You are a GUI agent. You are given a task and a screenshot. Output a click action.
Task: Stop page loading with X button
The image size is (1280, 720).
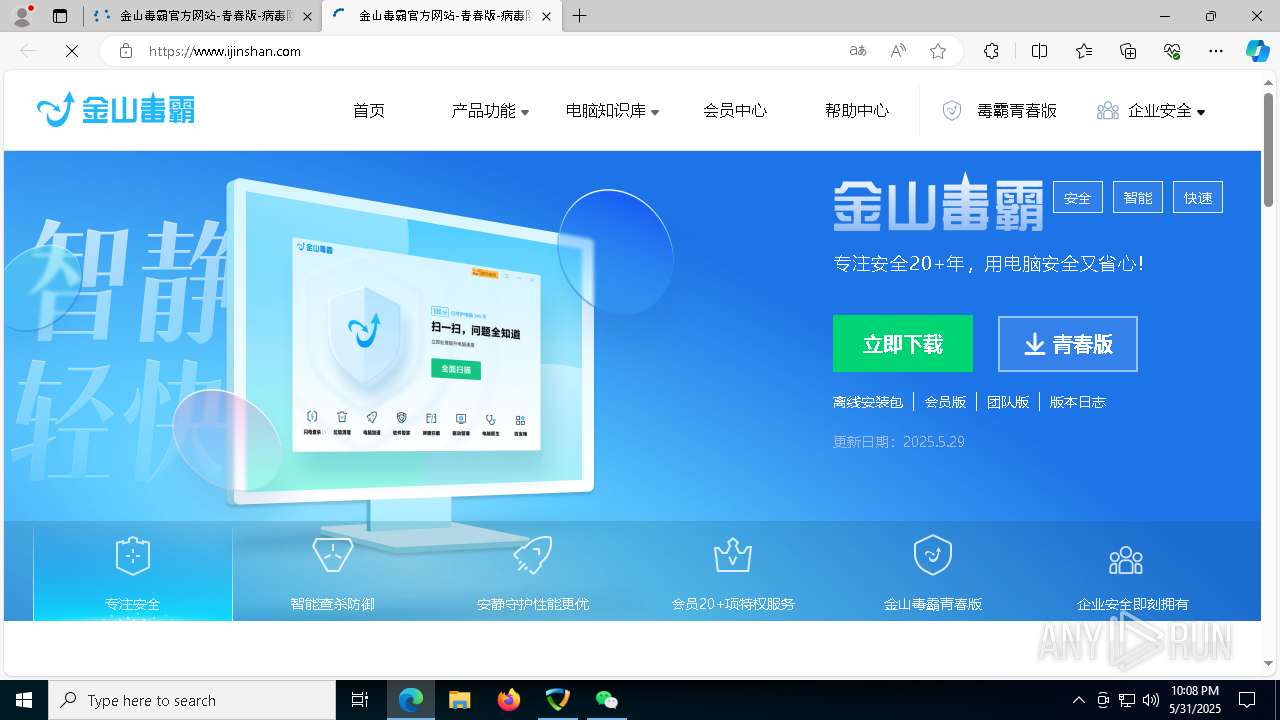pos(72,51)
